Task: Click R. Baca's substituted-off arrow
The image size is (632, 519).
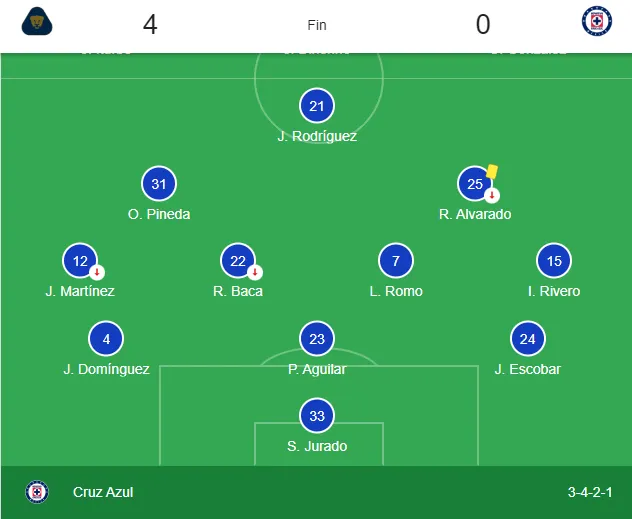Action: click(x=255, y=272)
